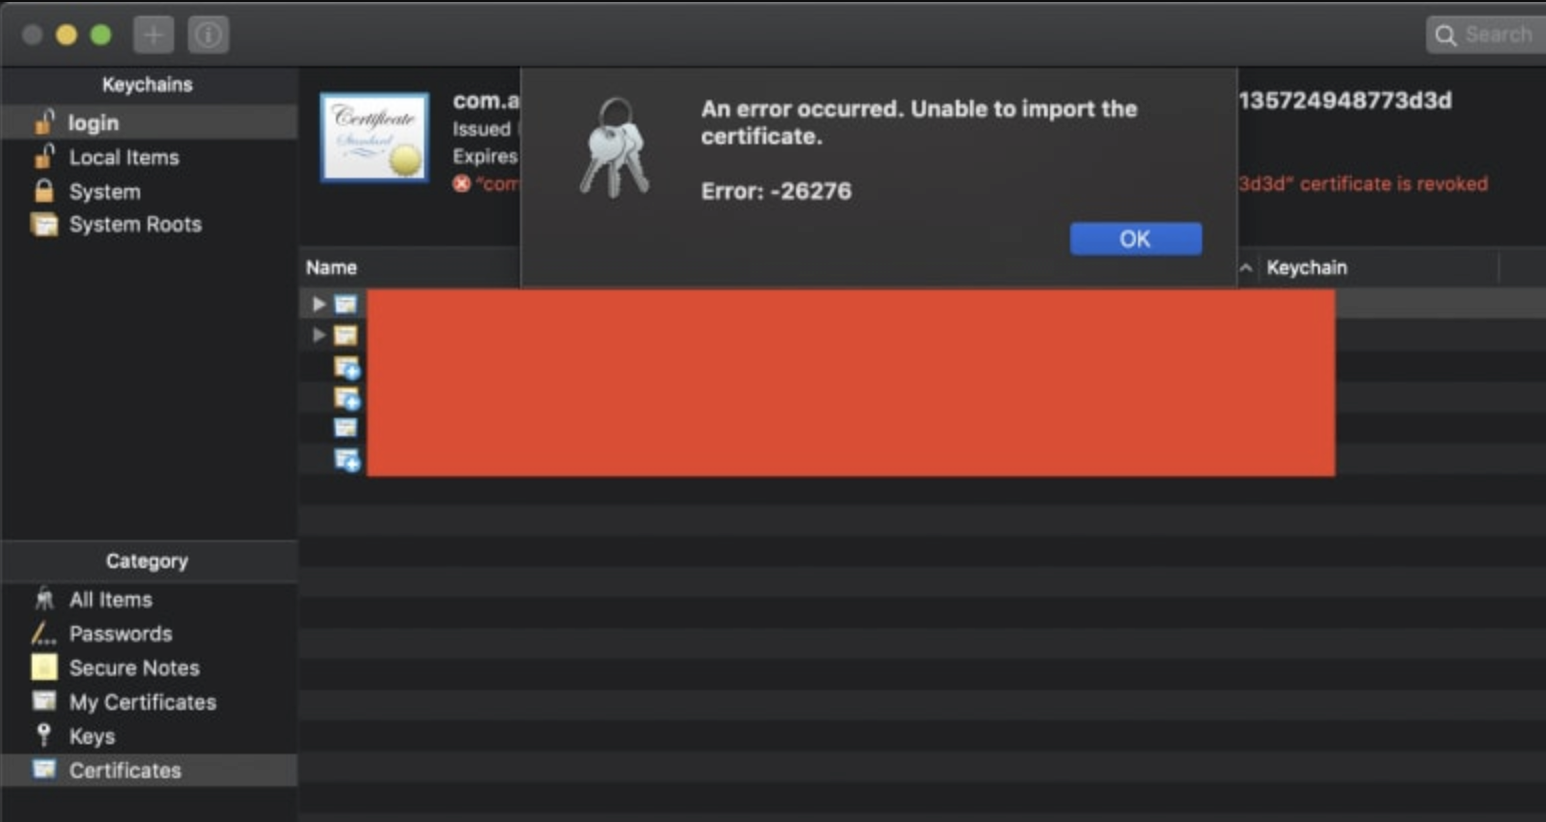
Task: Click the plus add item toolbar button
Action: 153,35
